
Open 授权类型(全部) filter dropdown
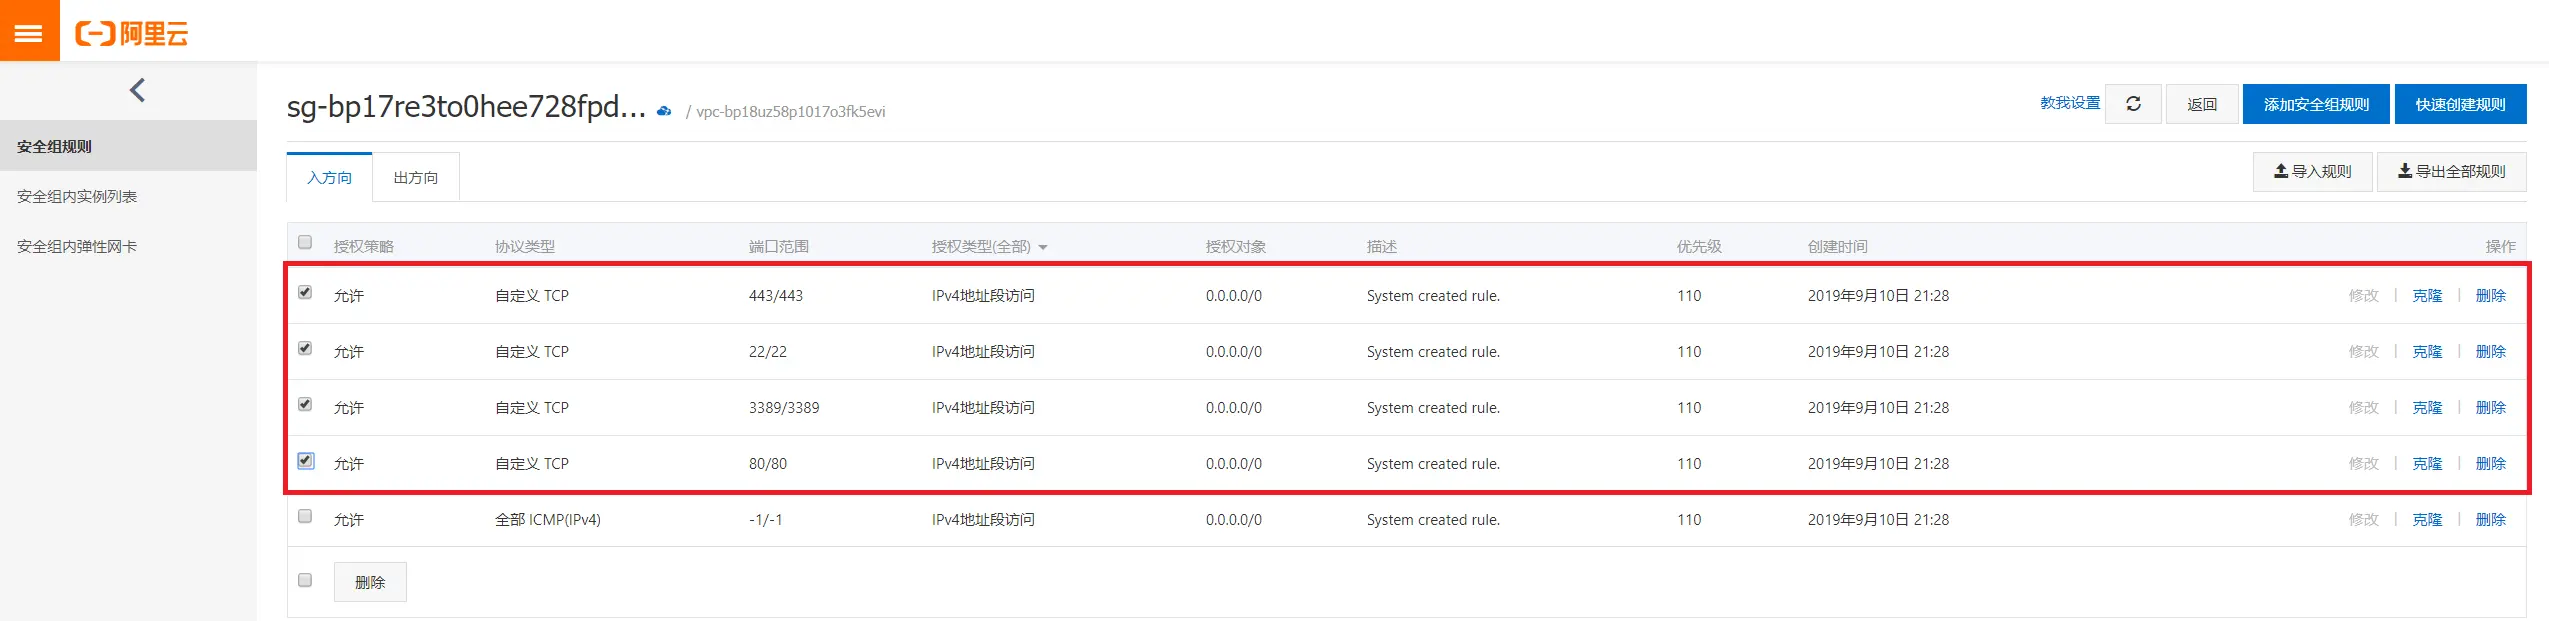tap(989, 246)
